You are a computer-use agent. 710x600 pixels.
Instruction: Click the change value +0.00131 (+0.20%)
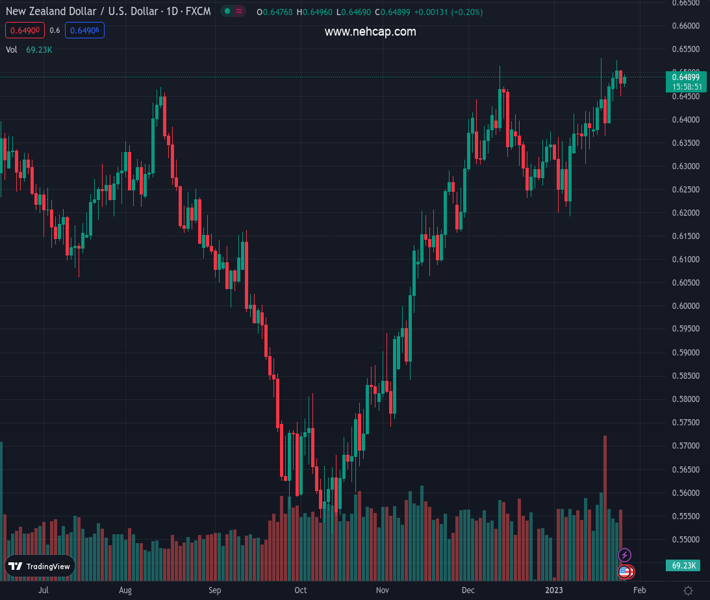point(448,12)
